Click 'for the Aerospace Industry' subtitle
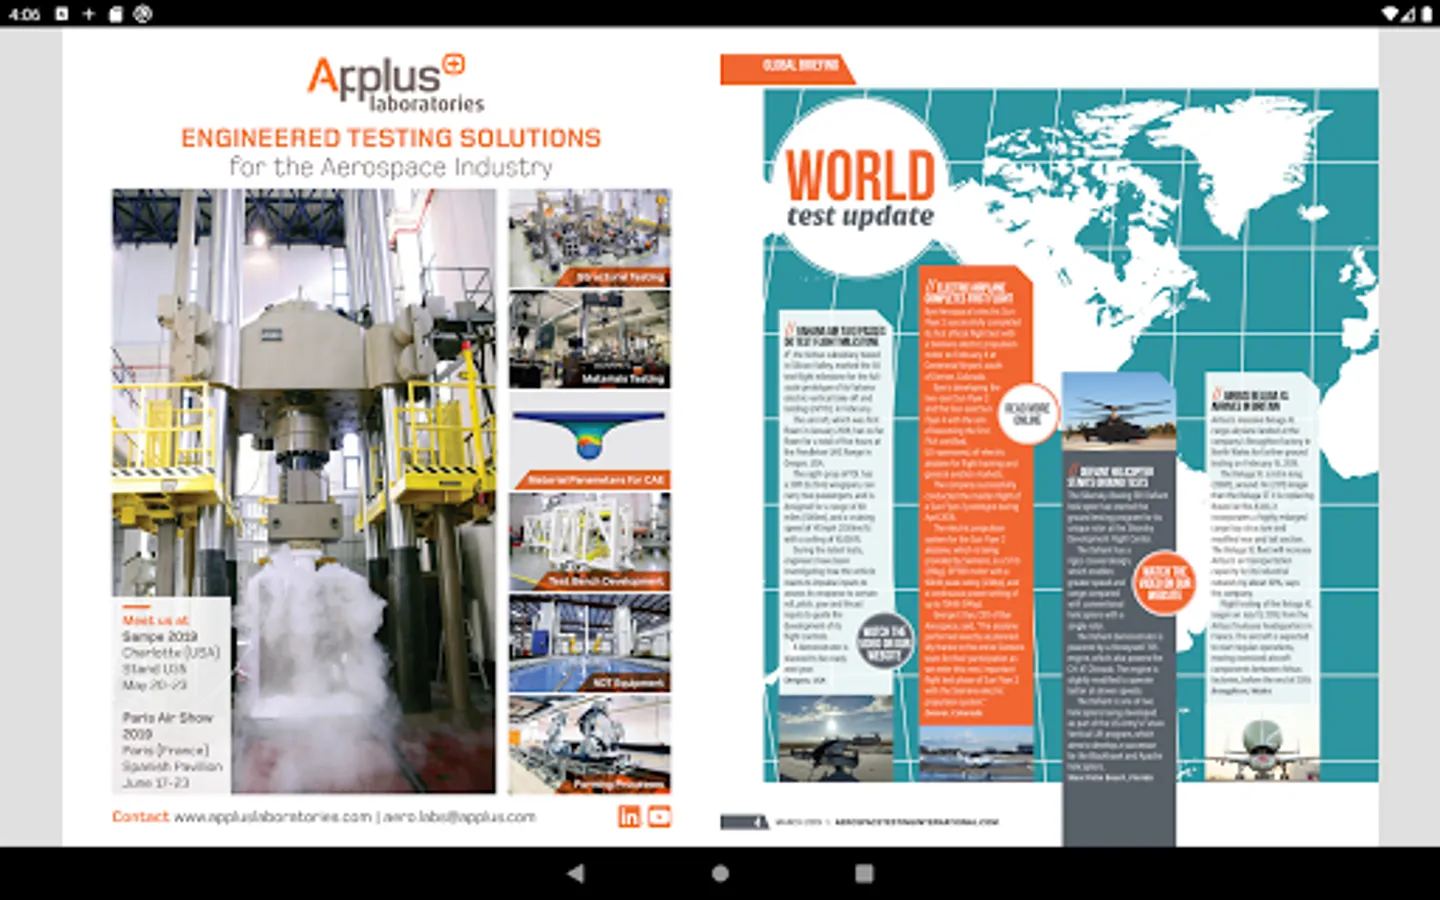Viewport: 1440px width, 900px height. (391, 167)
